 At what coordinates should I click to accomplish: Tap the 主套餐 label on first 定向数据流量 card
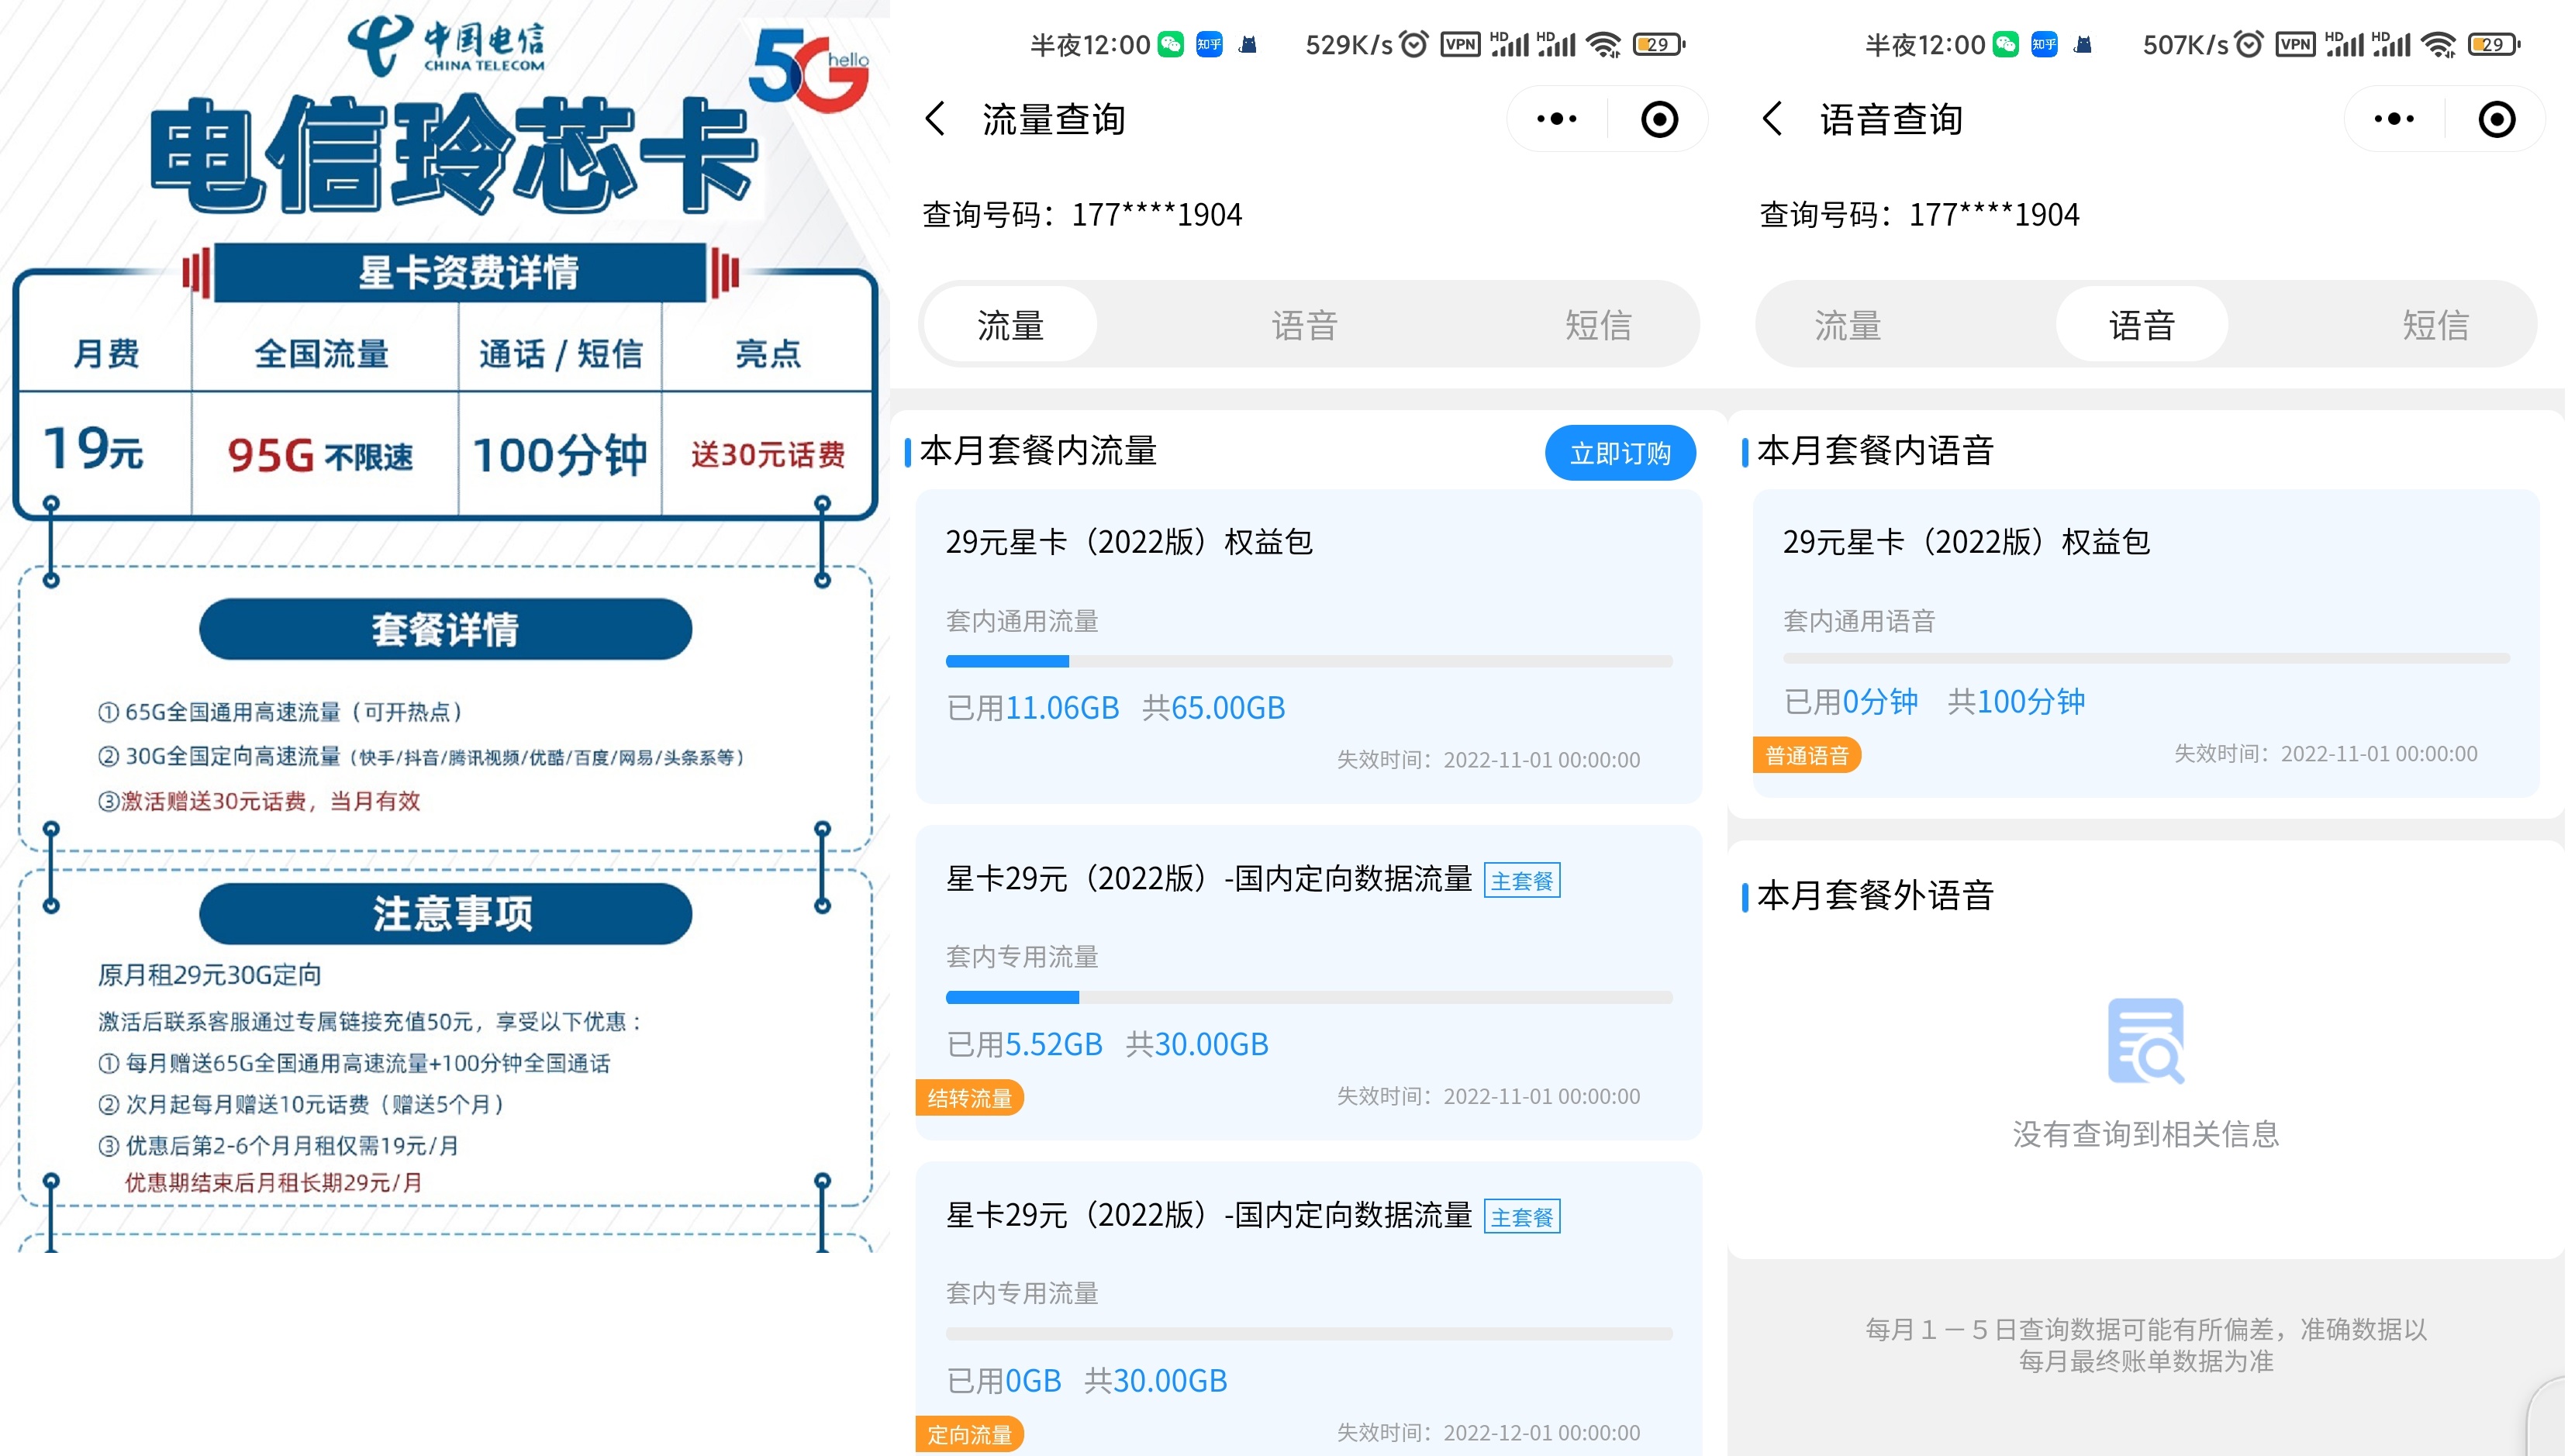[x=1521, y=880]
